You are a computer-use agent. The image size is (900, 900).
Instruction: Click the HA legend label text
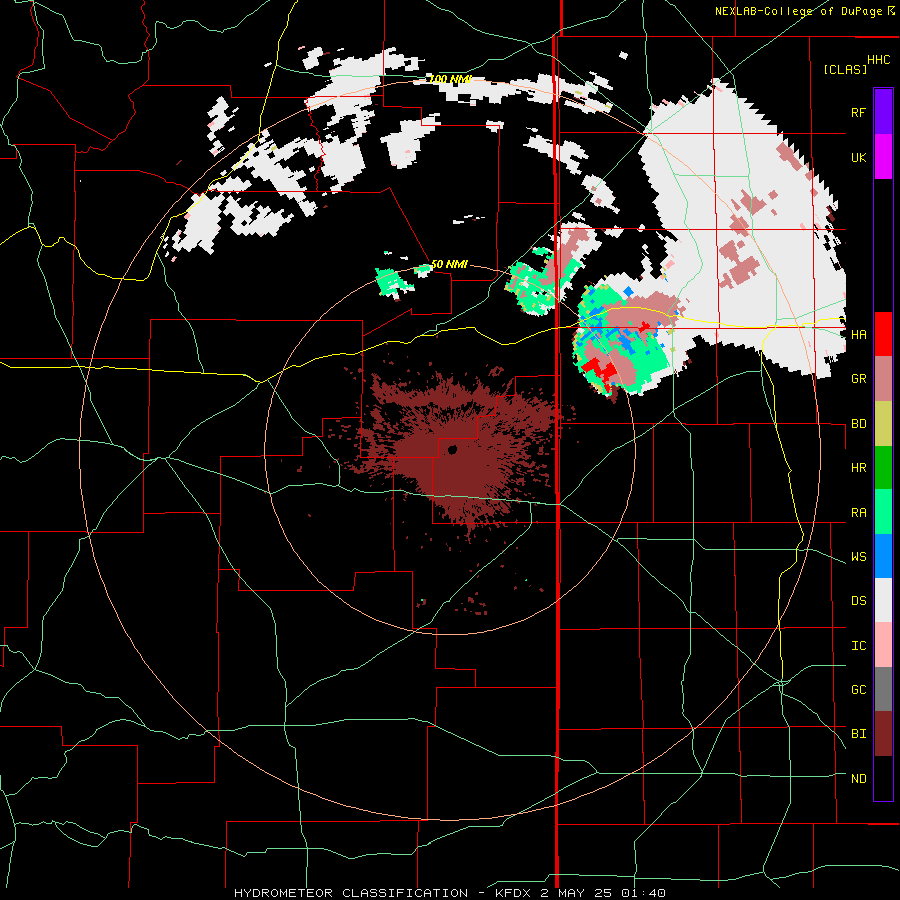coord(859,335)
